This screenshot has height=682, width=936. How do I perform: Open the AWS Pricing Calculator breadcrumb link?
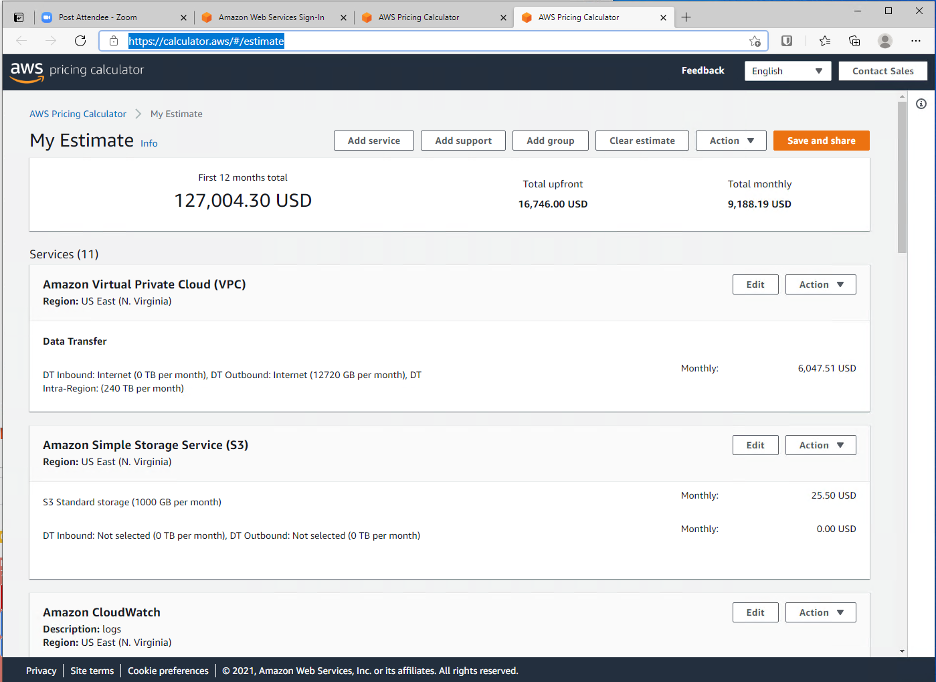click(x=78, y=114)
